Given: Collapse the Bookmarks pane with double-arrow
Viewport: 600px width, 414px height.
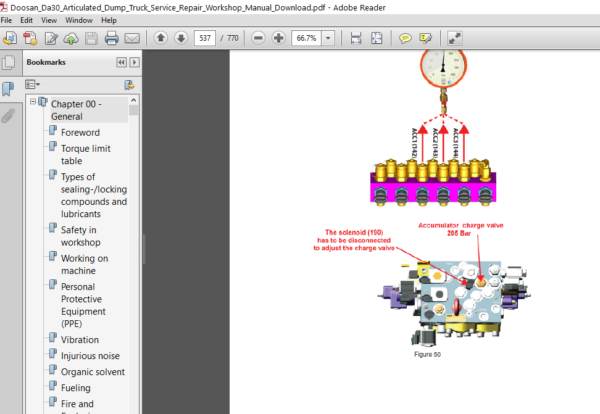Looking at the screenshot, I should pyautogui.click(x=121, y=62).
